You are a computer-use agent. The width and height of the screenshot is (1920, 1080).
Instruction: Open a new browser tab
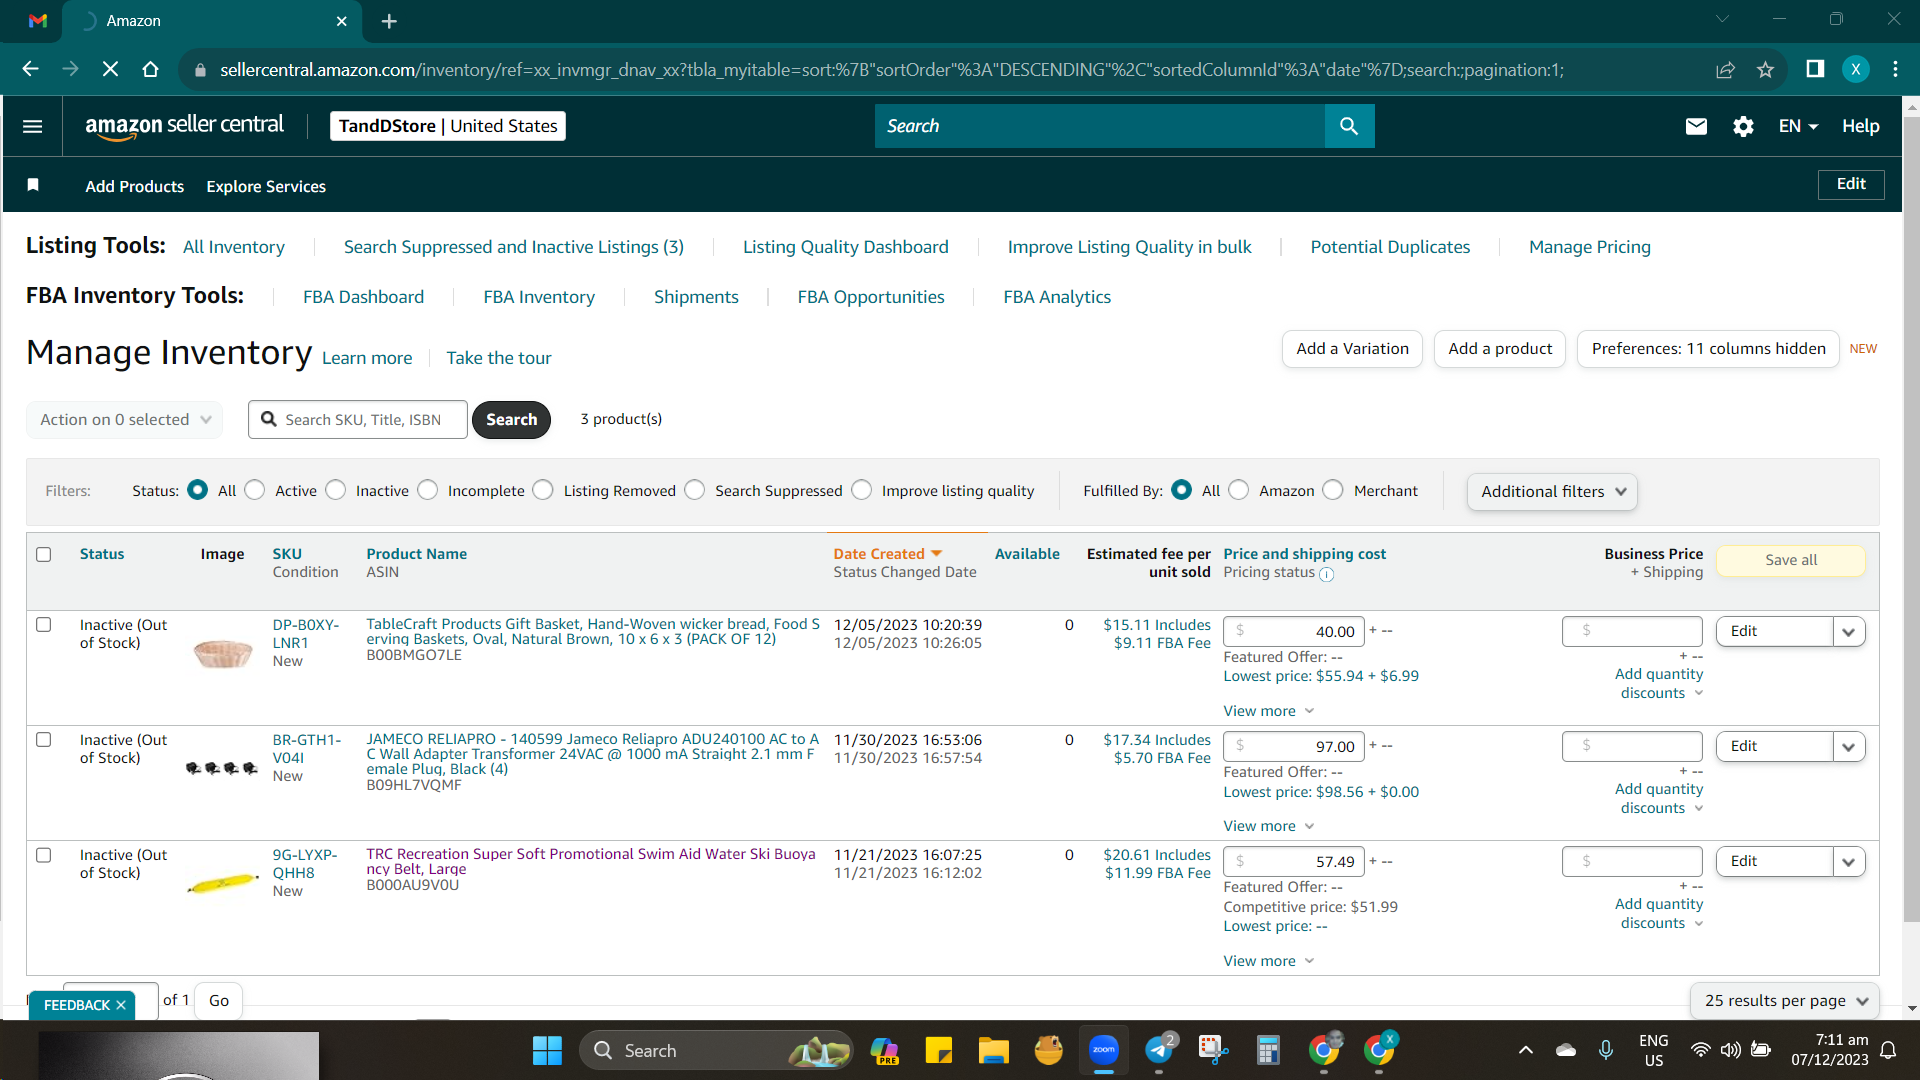pyautogui.click(x=389, y=21)
